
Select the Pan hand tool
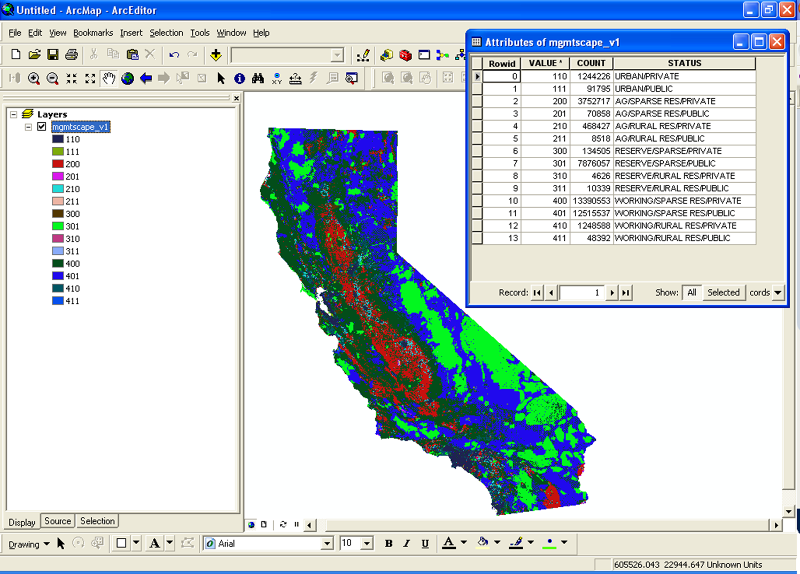109,78
